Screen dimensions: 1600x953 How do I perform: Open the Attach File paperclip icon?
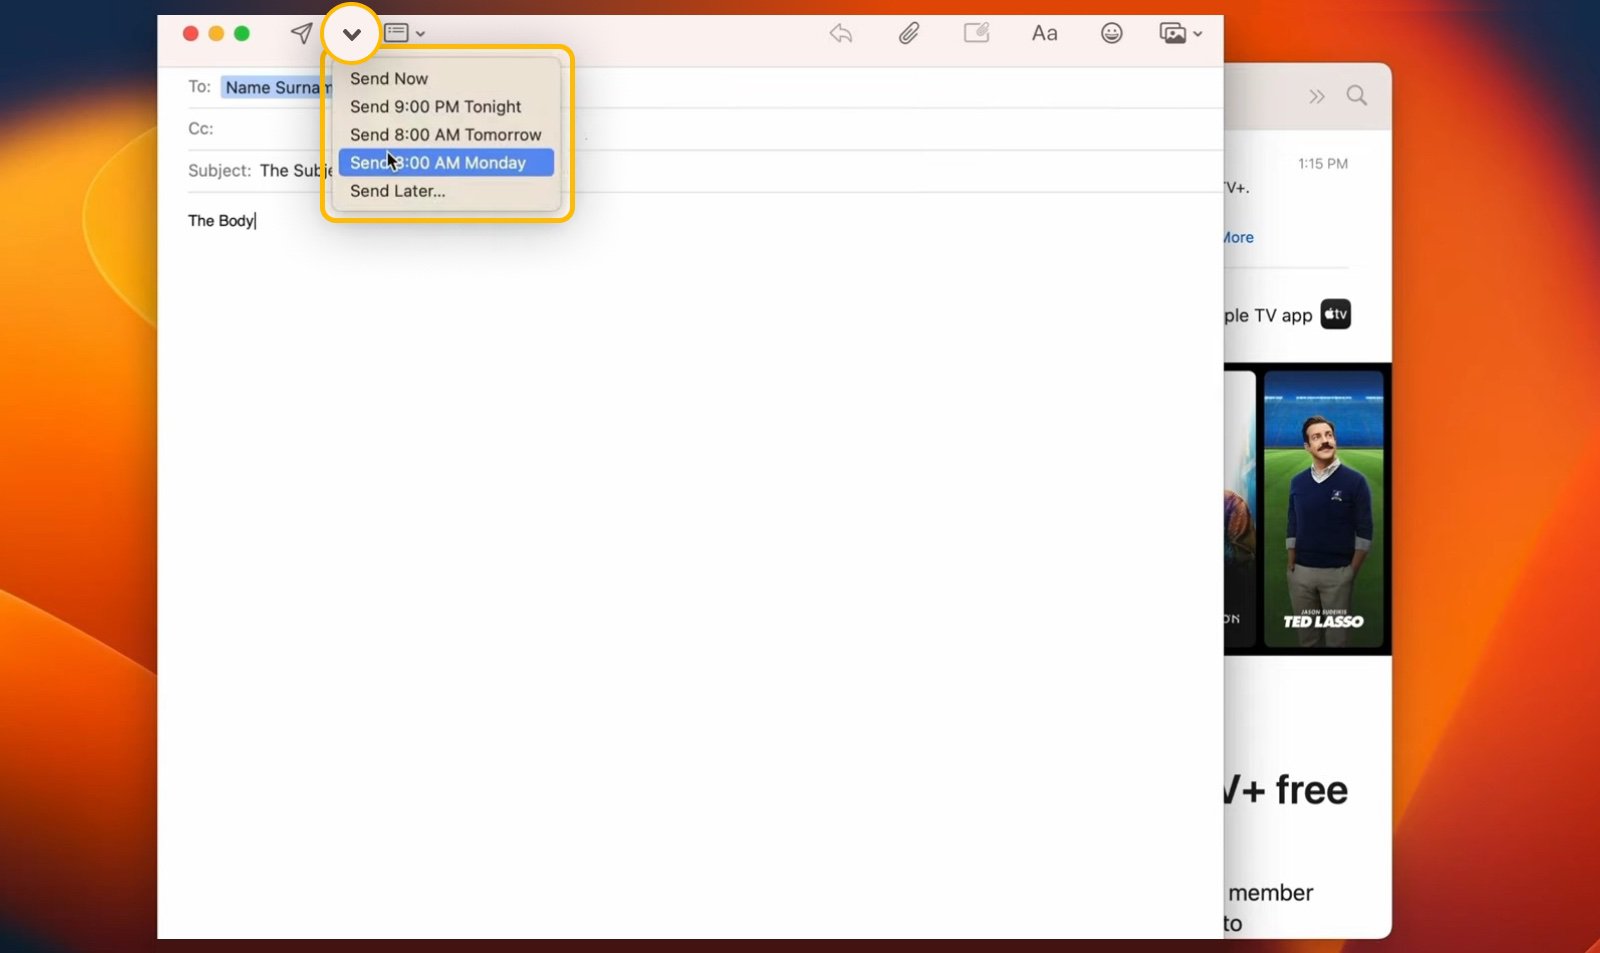pyautogui.click(x=909, y=32)
